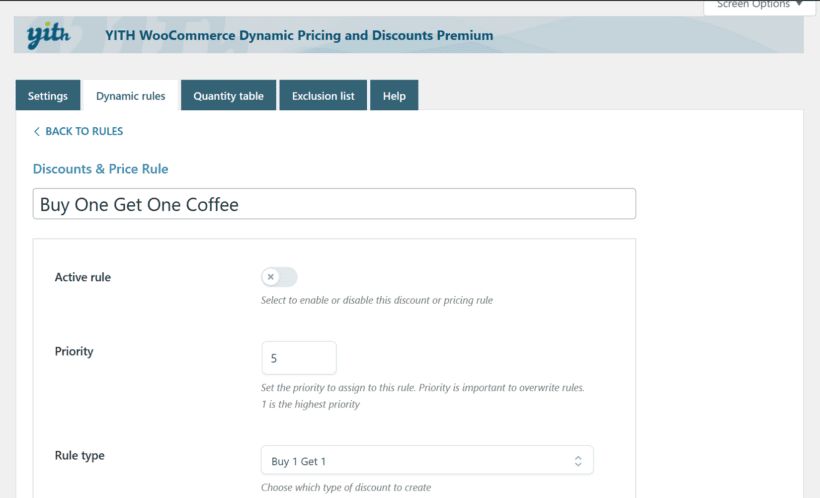
Task: Click the YITH logo
Action: (48, 36)
